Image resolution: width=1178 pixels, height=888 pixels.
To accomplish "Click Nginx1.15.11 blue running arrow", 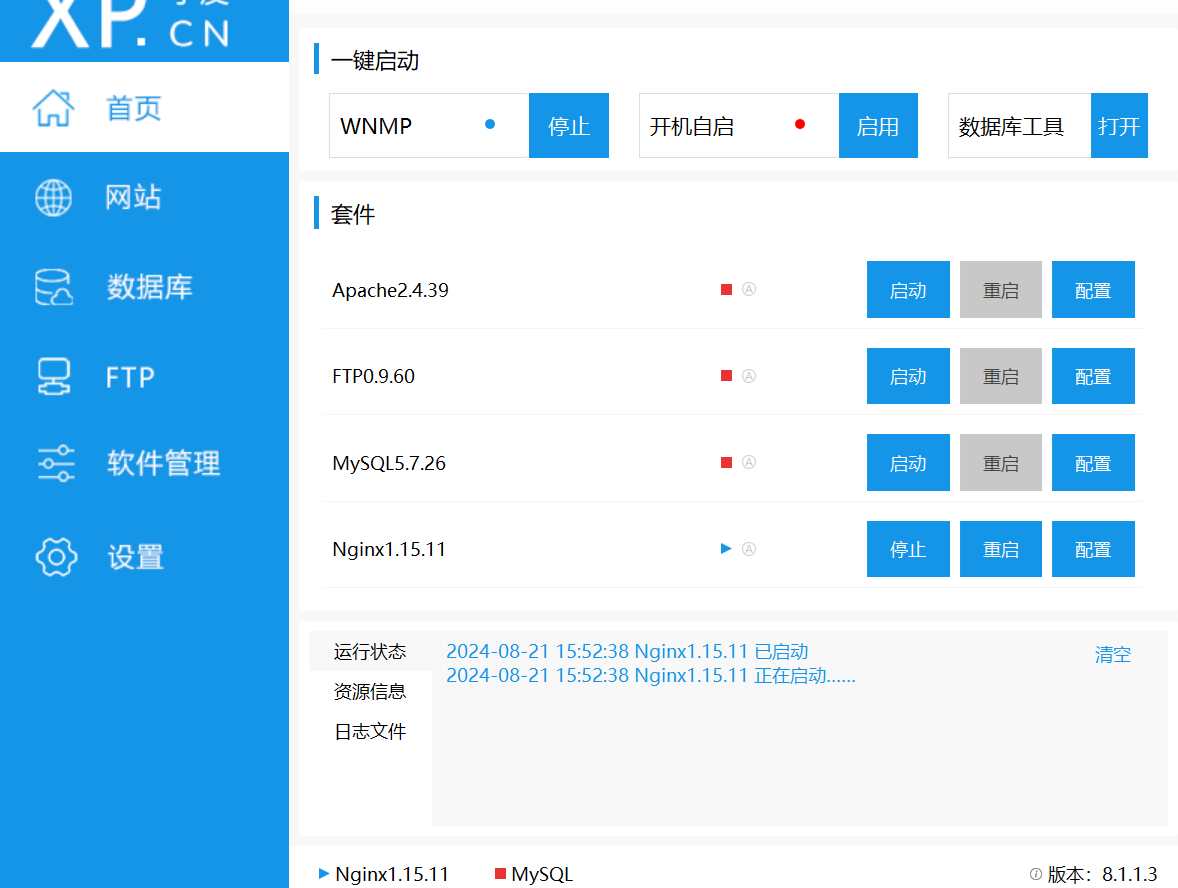I will pyautogui.click(x=726, y=548).
